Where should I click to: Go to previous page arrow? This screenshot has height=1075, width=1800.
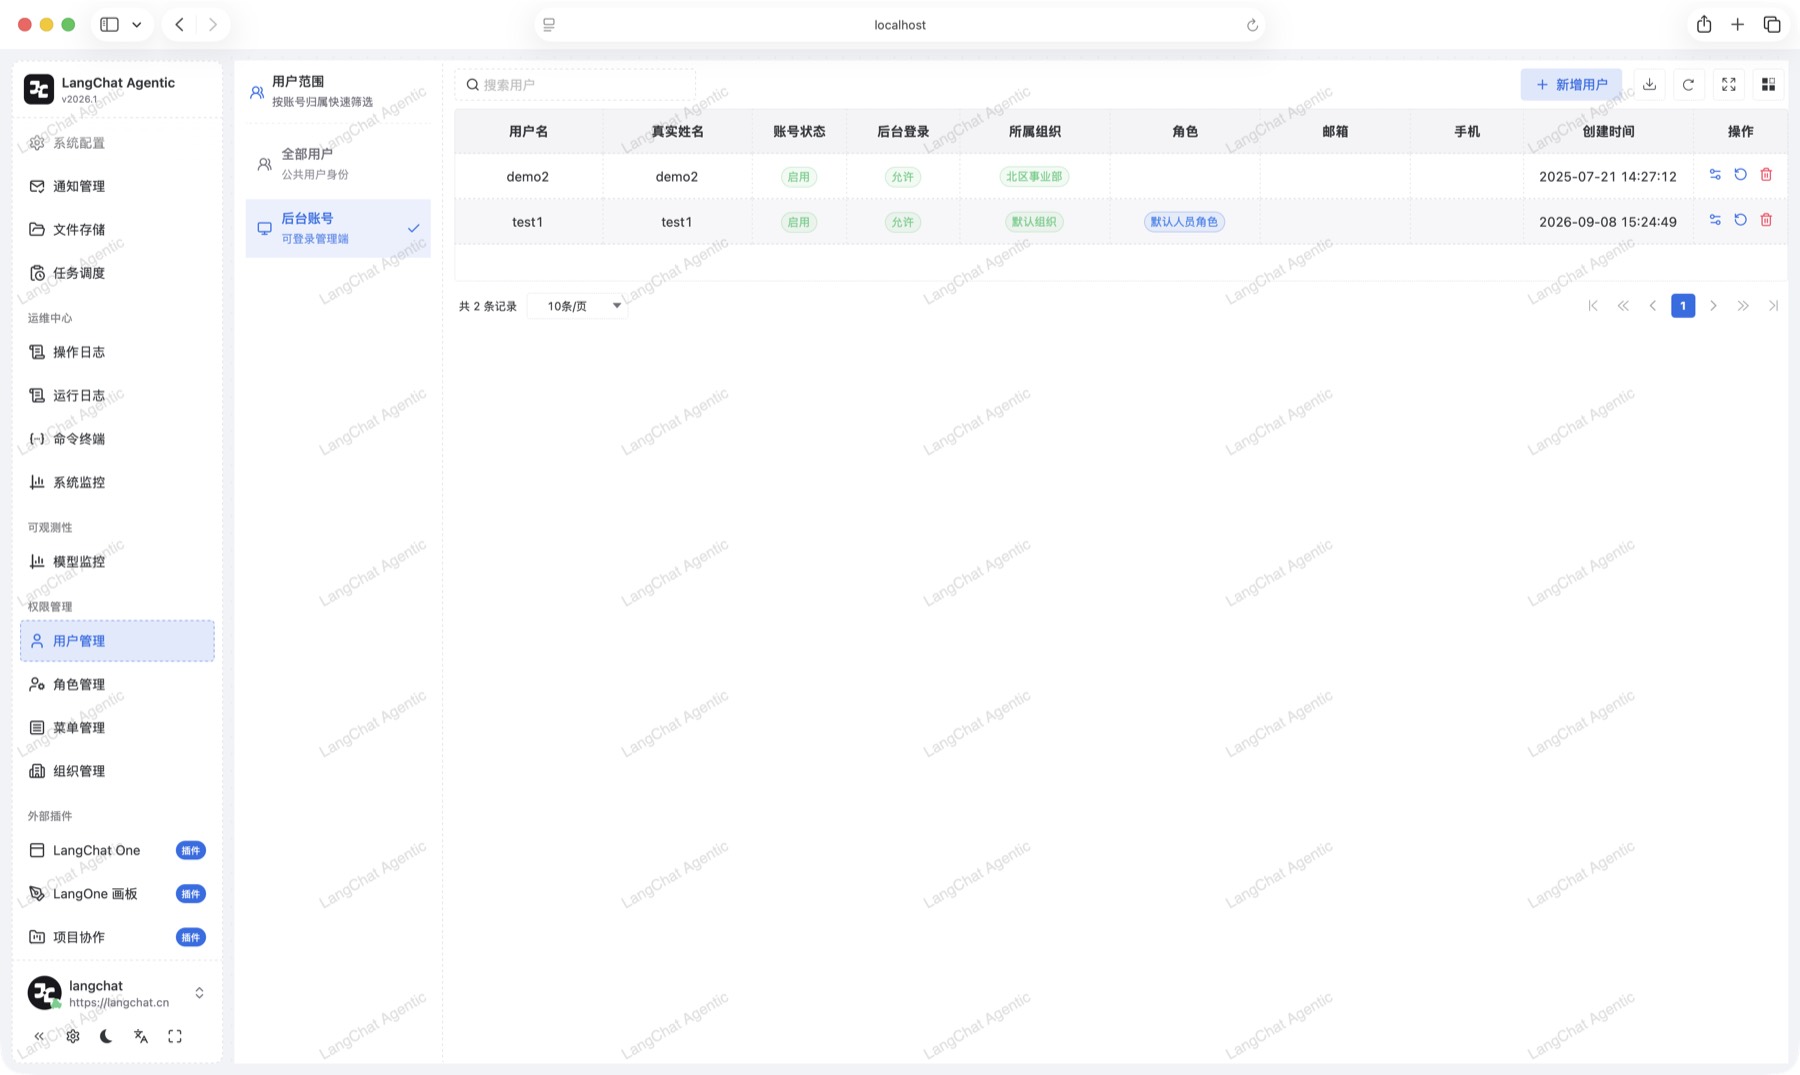click(1653, 306)
